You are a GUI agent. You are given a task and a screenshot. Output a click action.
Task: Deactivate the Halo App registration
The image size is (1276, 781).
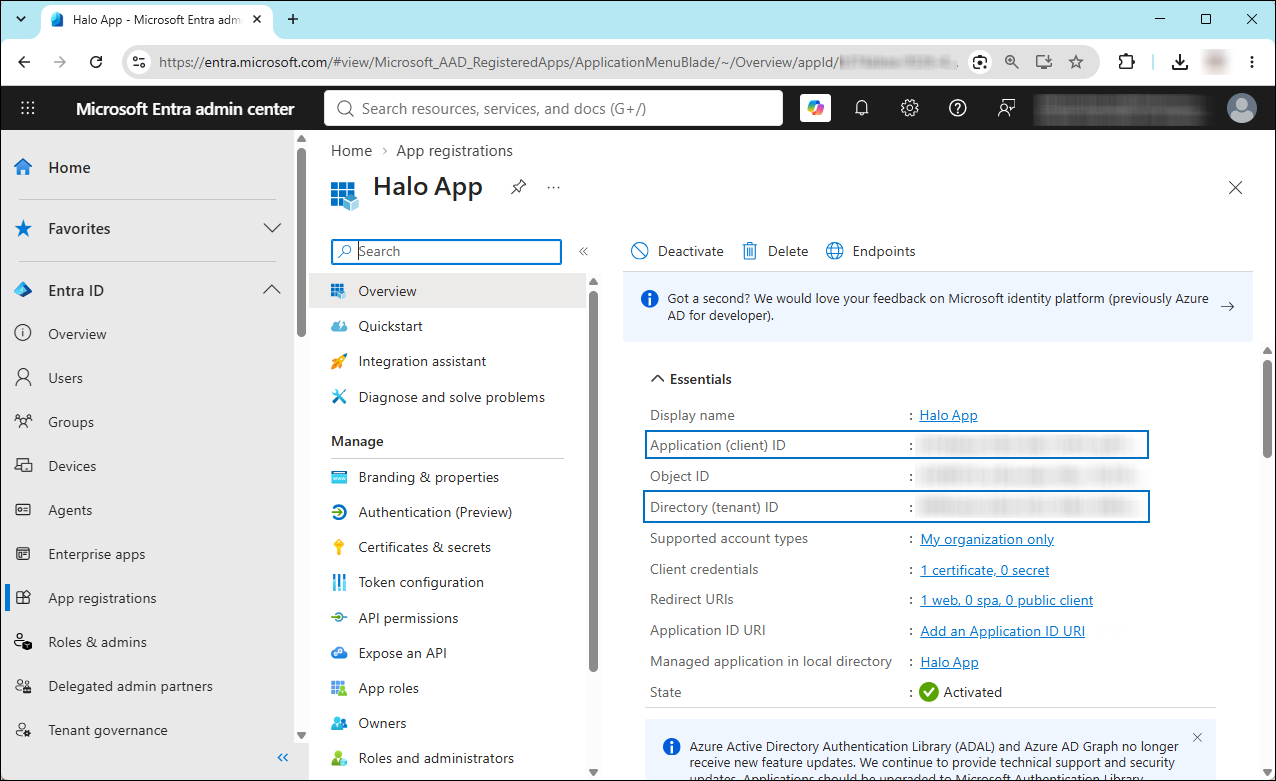[677, 251]
